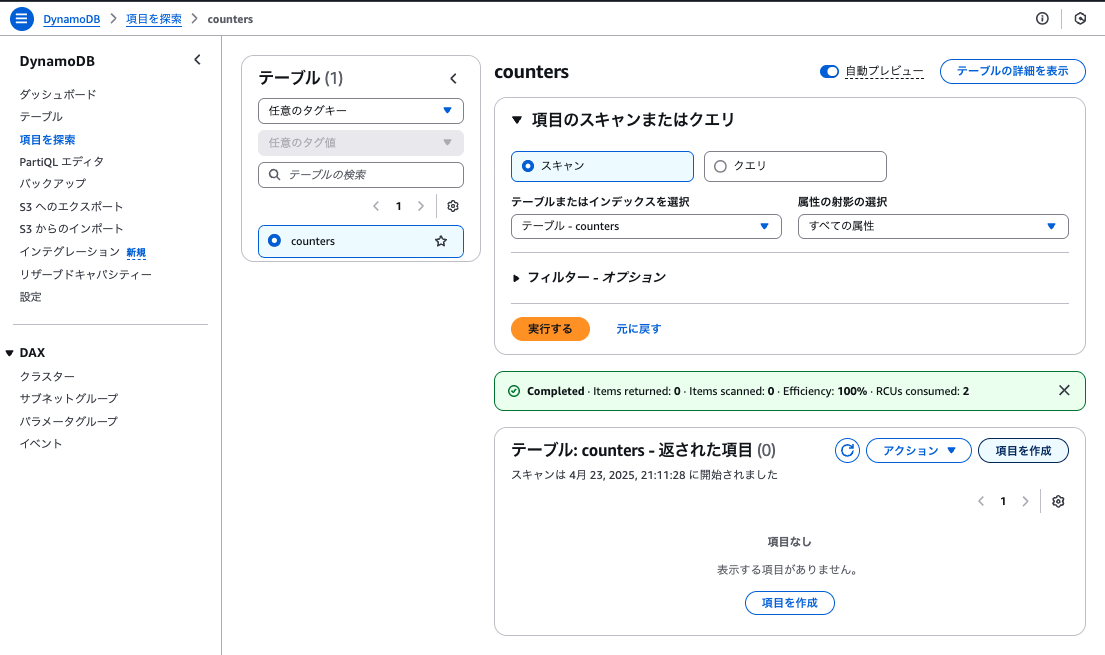
Task: Open the hexagon settings icon at top right
Action: pyautogui.click(x=1080, y=19)
